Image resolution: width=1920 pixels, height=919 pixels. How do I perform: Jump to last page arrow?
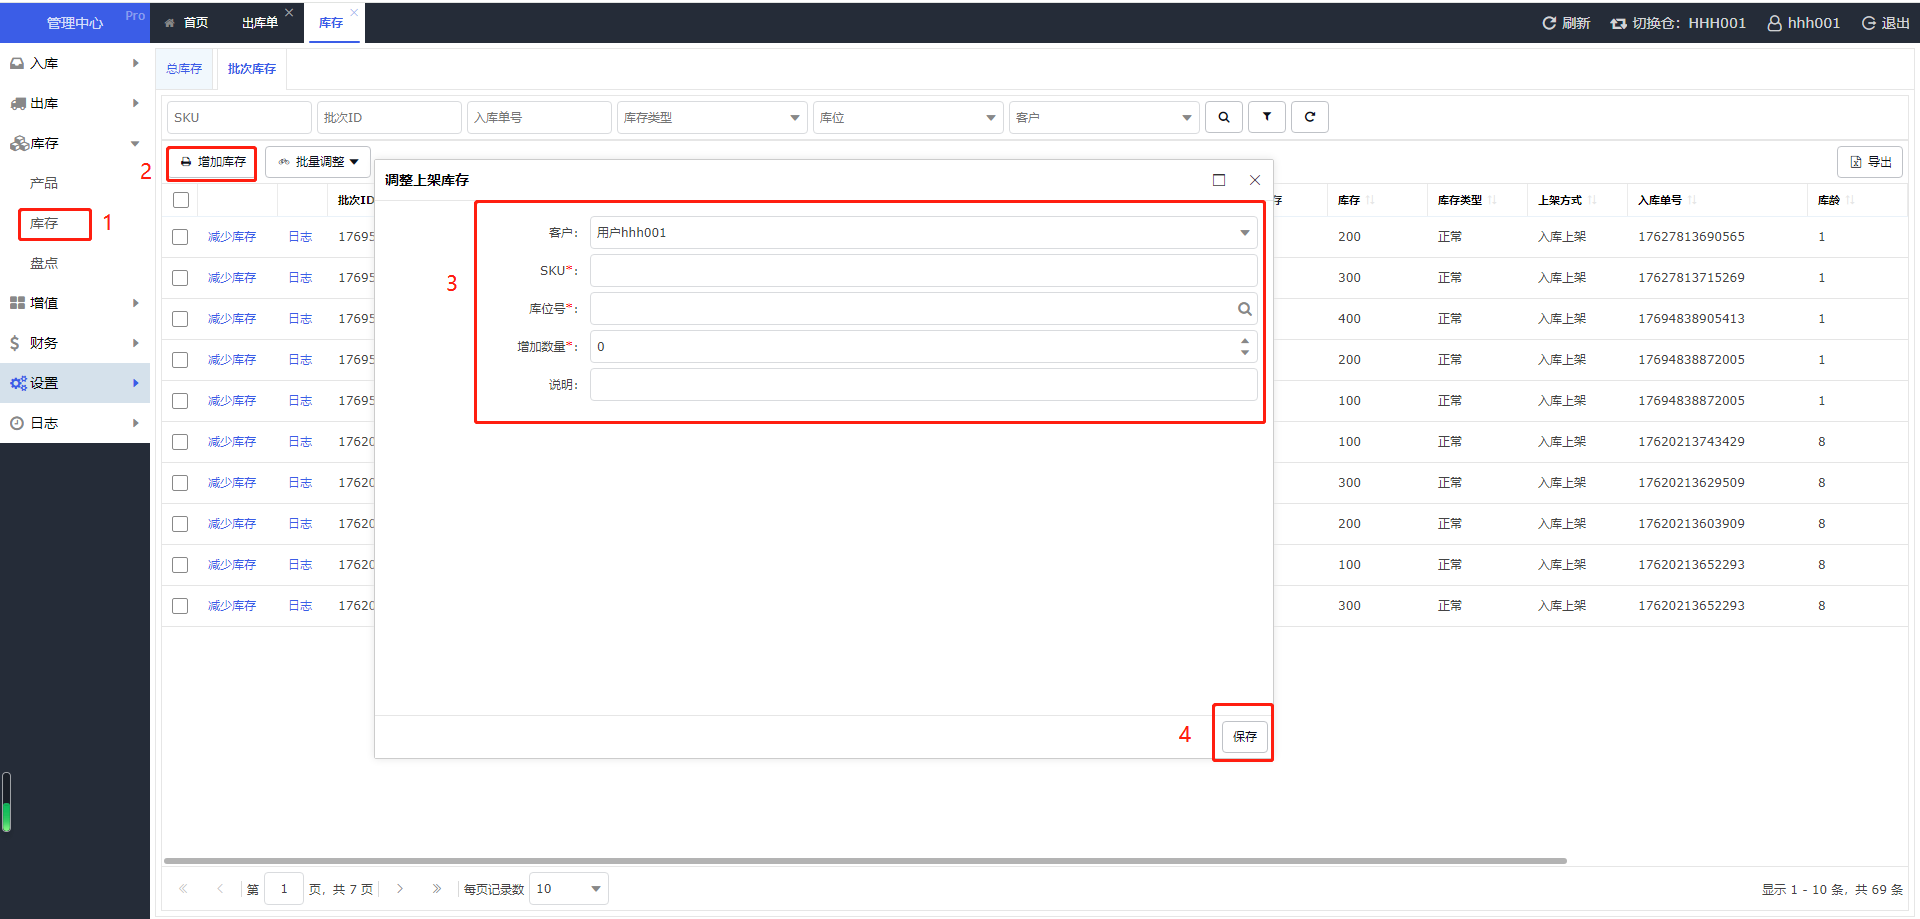(x=437, y=889)
